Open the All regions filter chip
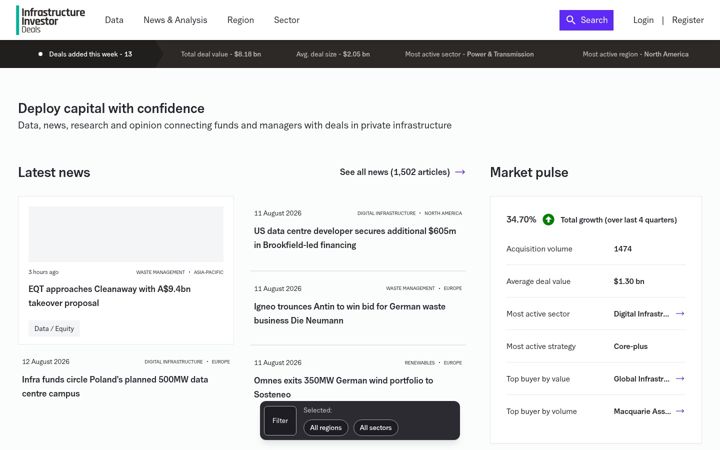Screen dimensions: 720x450 (x=326, y=428)
